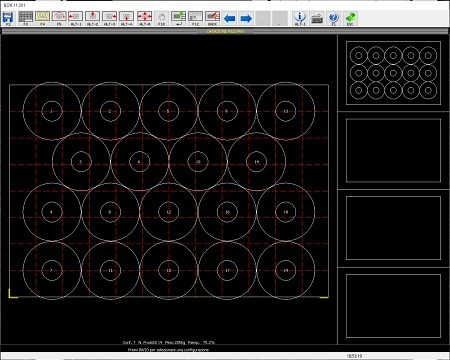
Task: Select the hand pan tool (F10)
Action: (161, 18)
